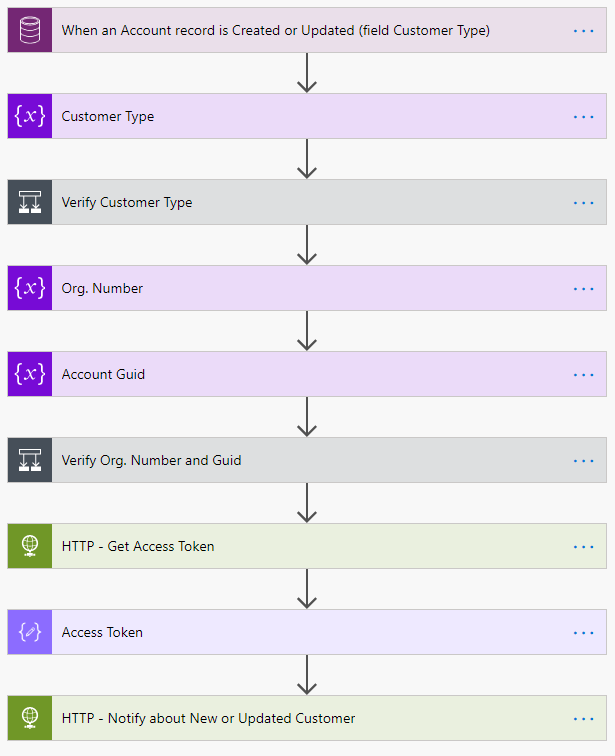615x756 pixels.
Task: Insert a step below the Customer Type arrow
Action: pyautogui.click(x=307, y=159)
